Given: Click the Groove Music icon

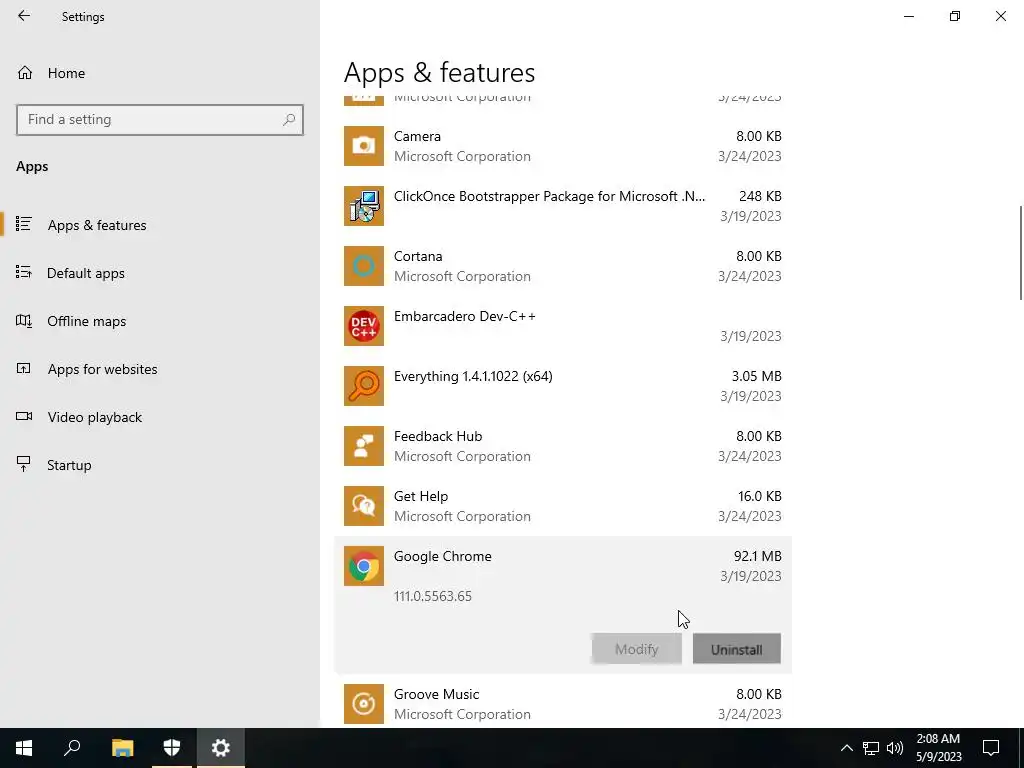Looking at the screenshot, I should [x=364, y=704].
